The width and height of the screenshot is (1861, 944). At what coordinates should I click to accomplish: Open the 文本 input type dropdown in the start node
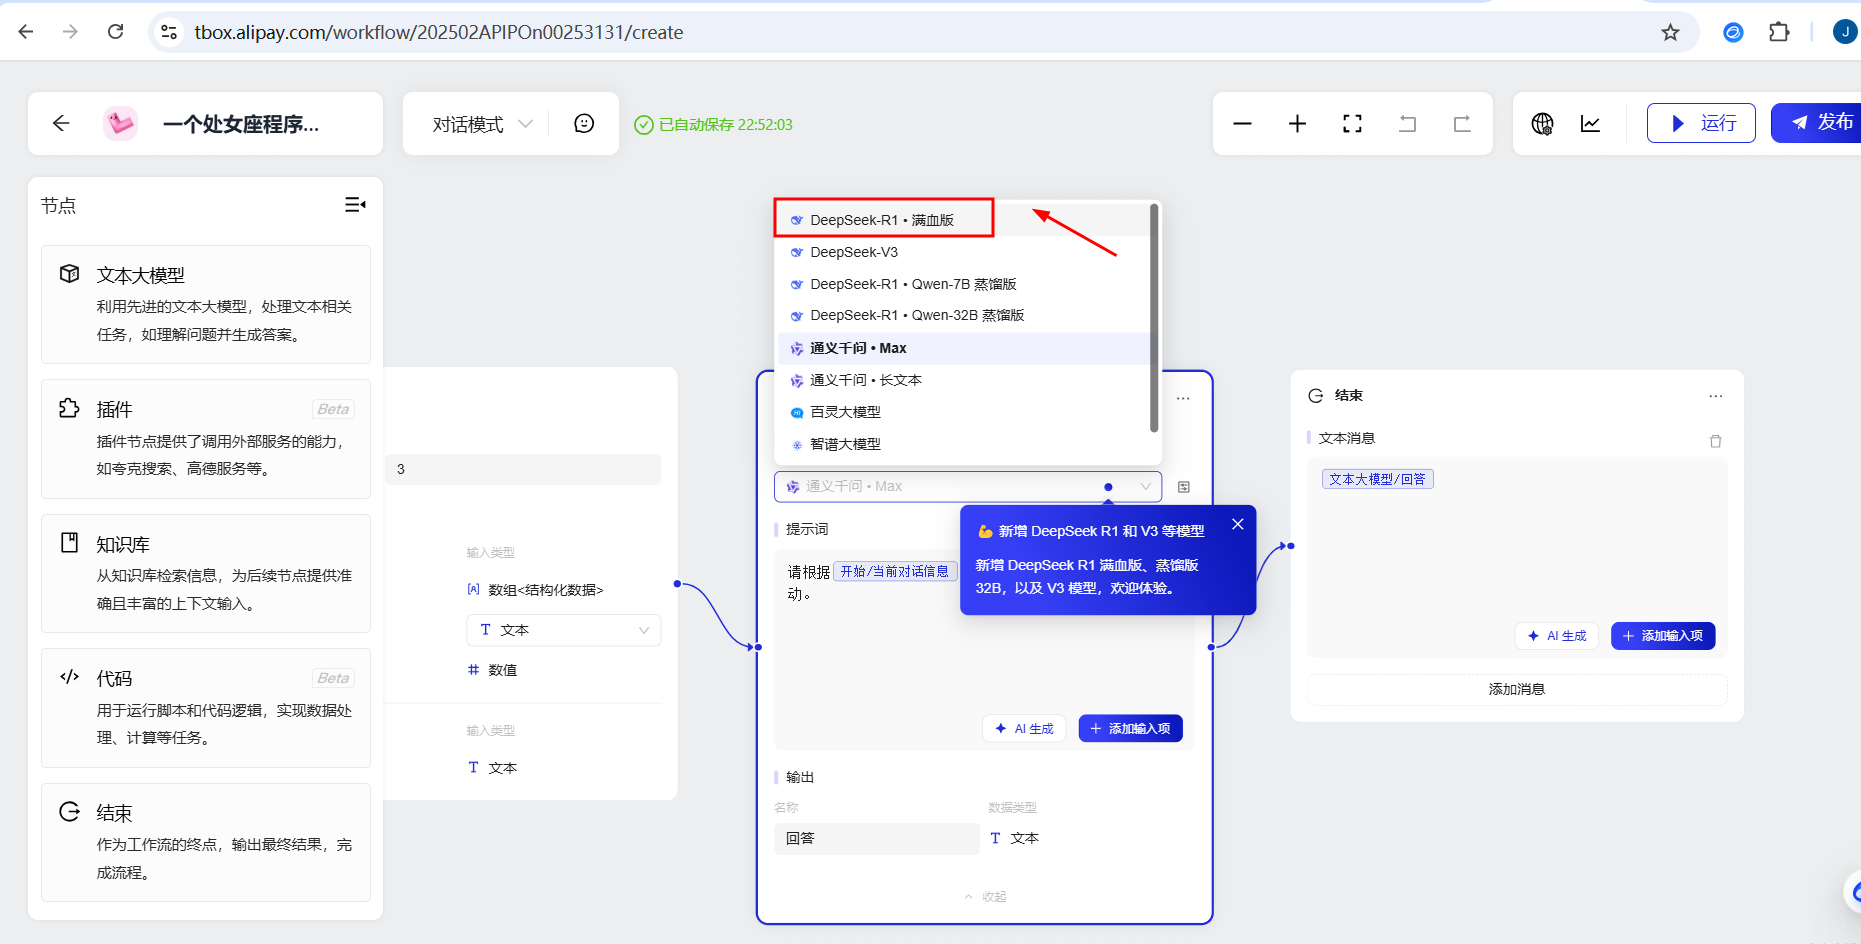pyautogui.click(x=563, y=630)
